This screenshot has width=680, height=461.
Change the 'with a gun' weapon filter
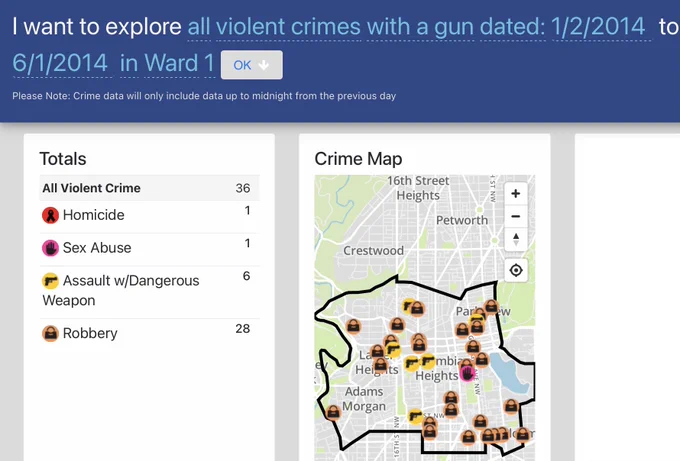click(420, 27)
